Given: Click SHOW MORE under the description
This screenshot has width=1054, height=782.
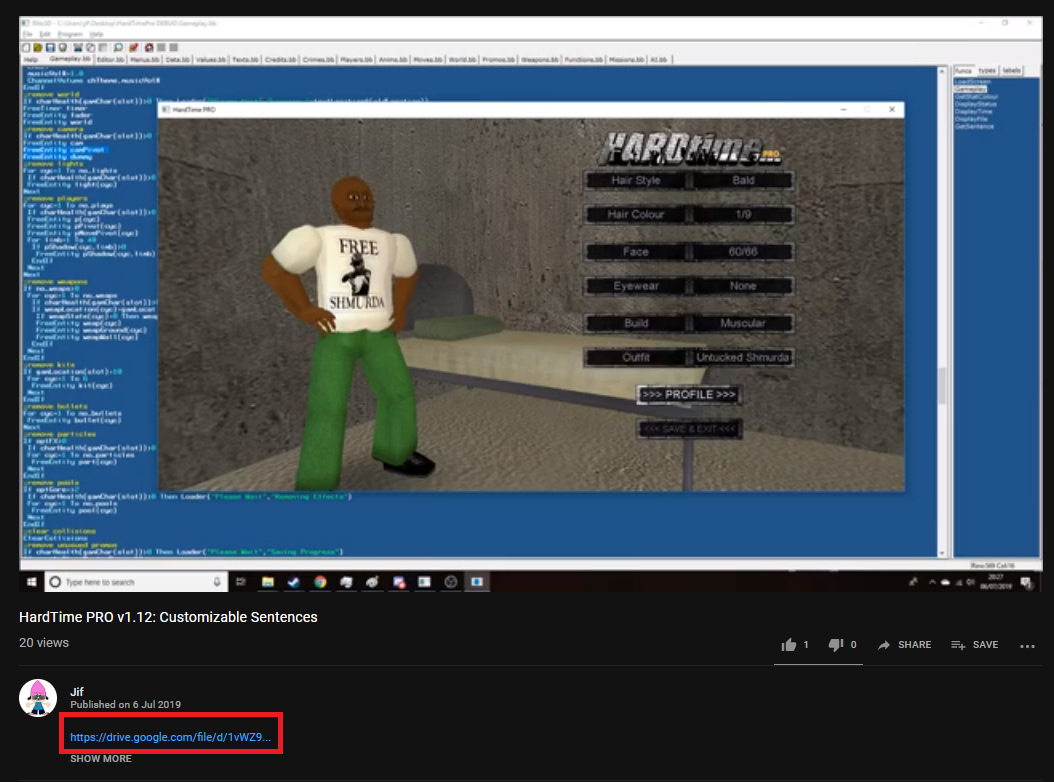Looking at the screenshot, I should [101, 758].
